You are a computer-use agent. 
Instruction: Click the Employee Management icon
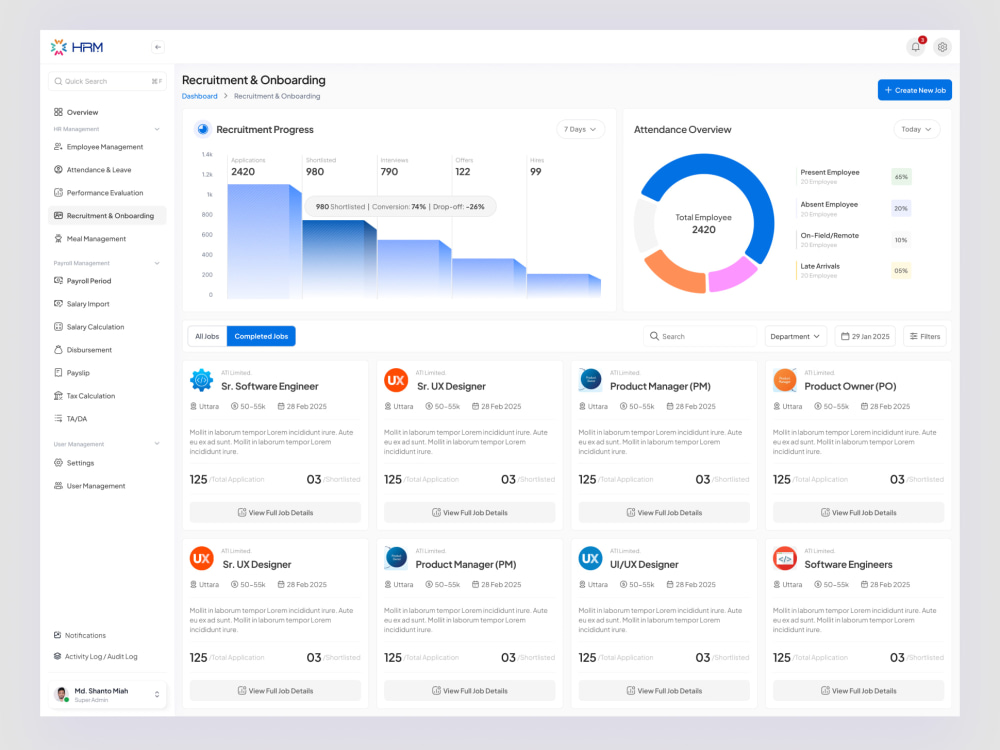58,147
